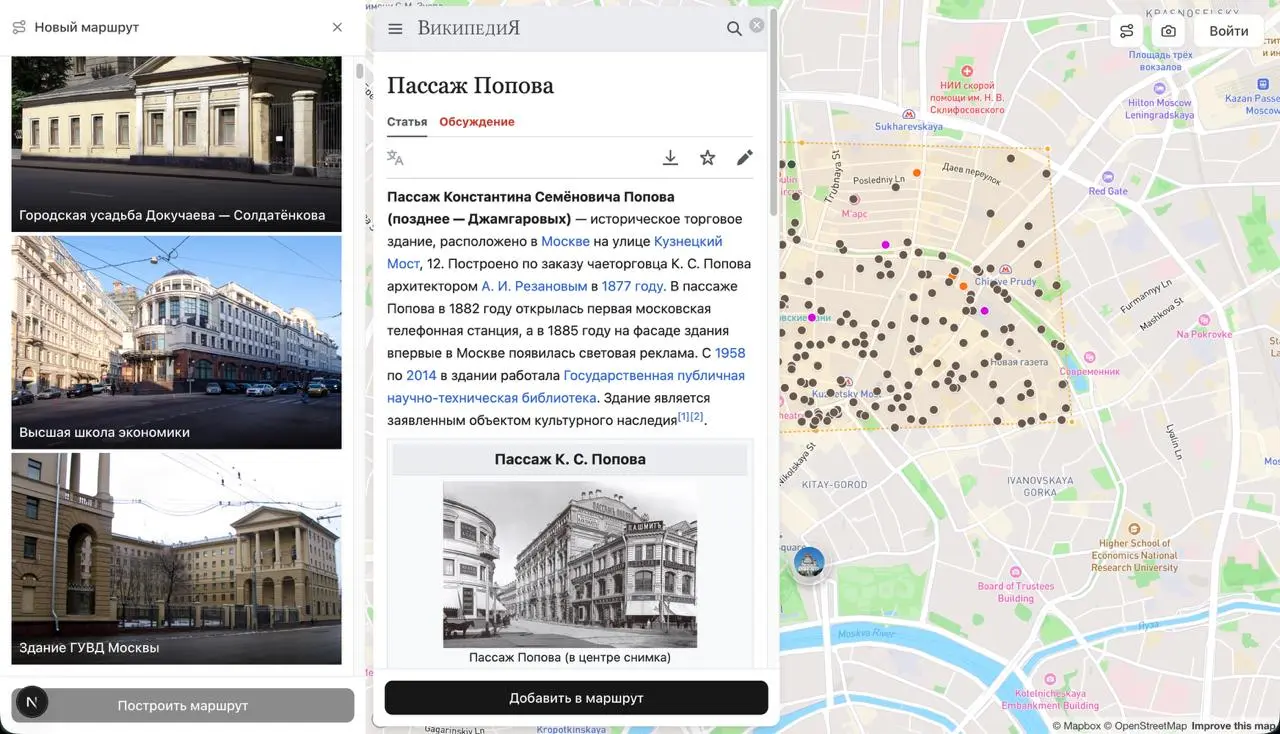Image resolution: width=1280 pixels, height=734 pixels.
Task: Click Higher School of Economics university icon
Action: (1134, 529)
